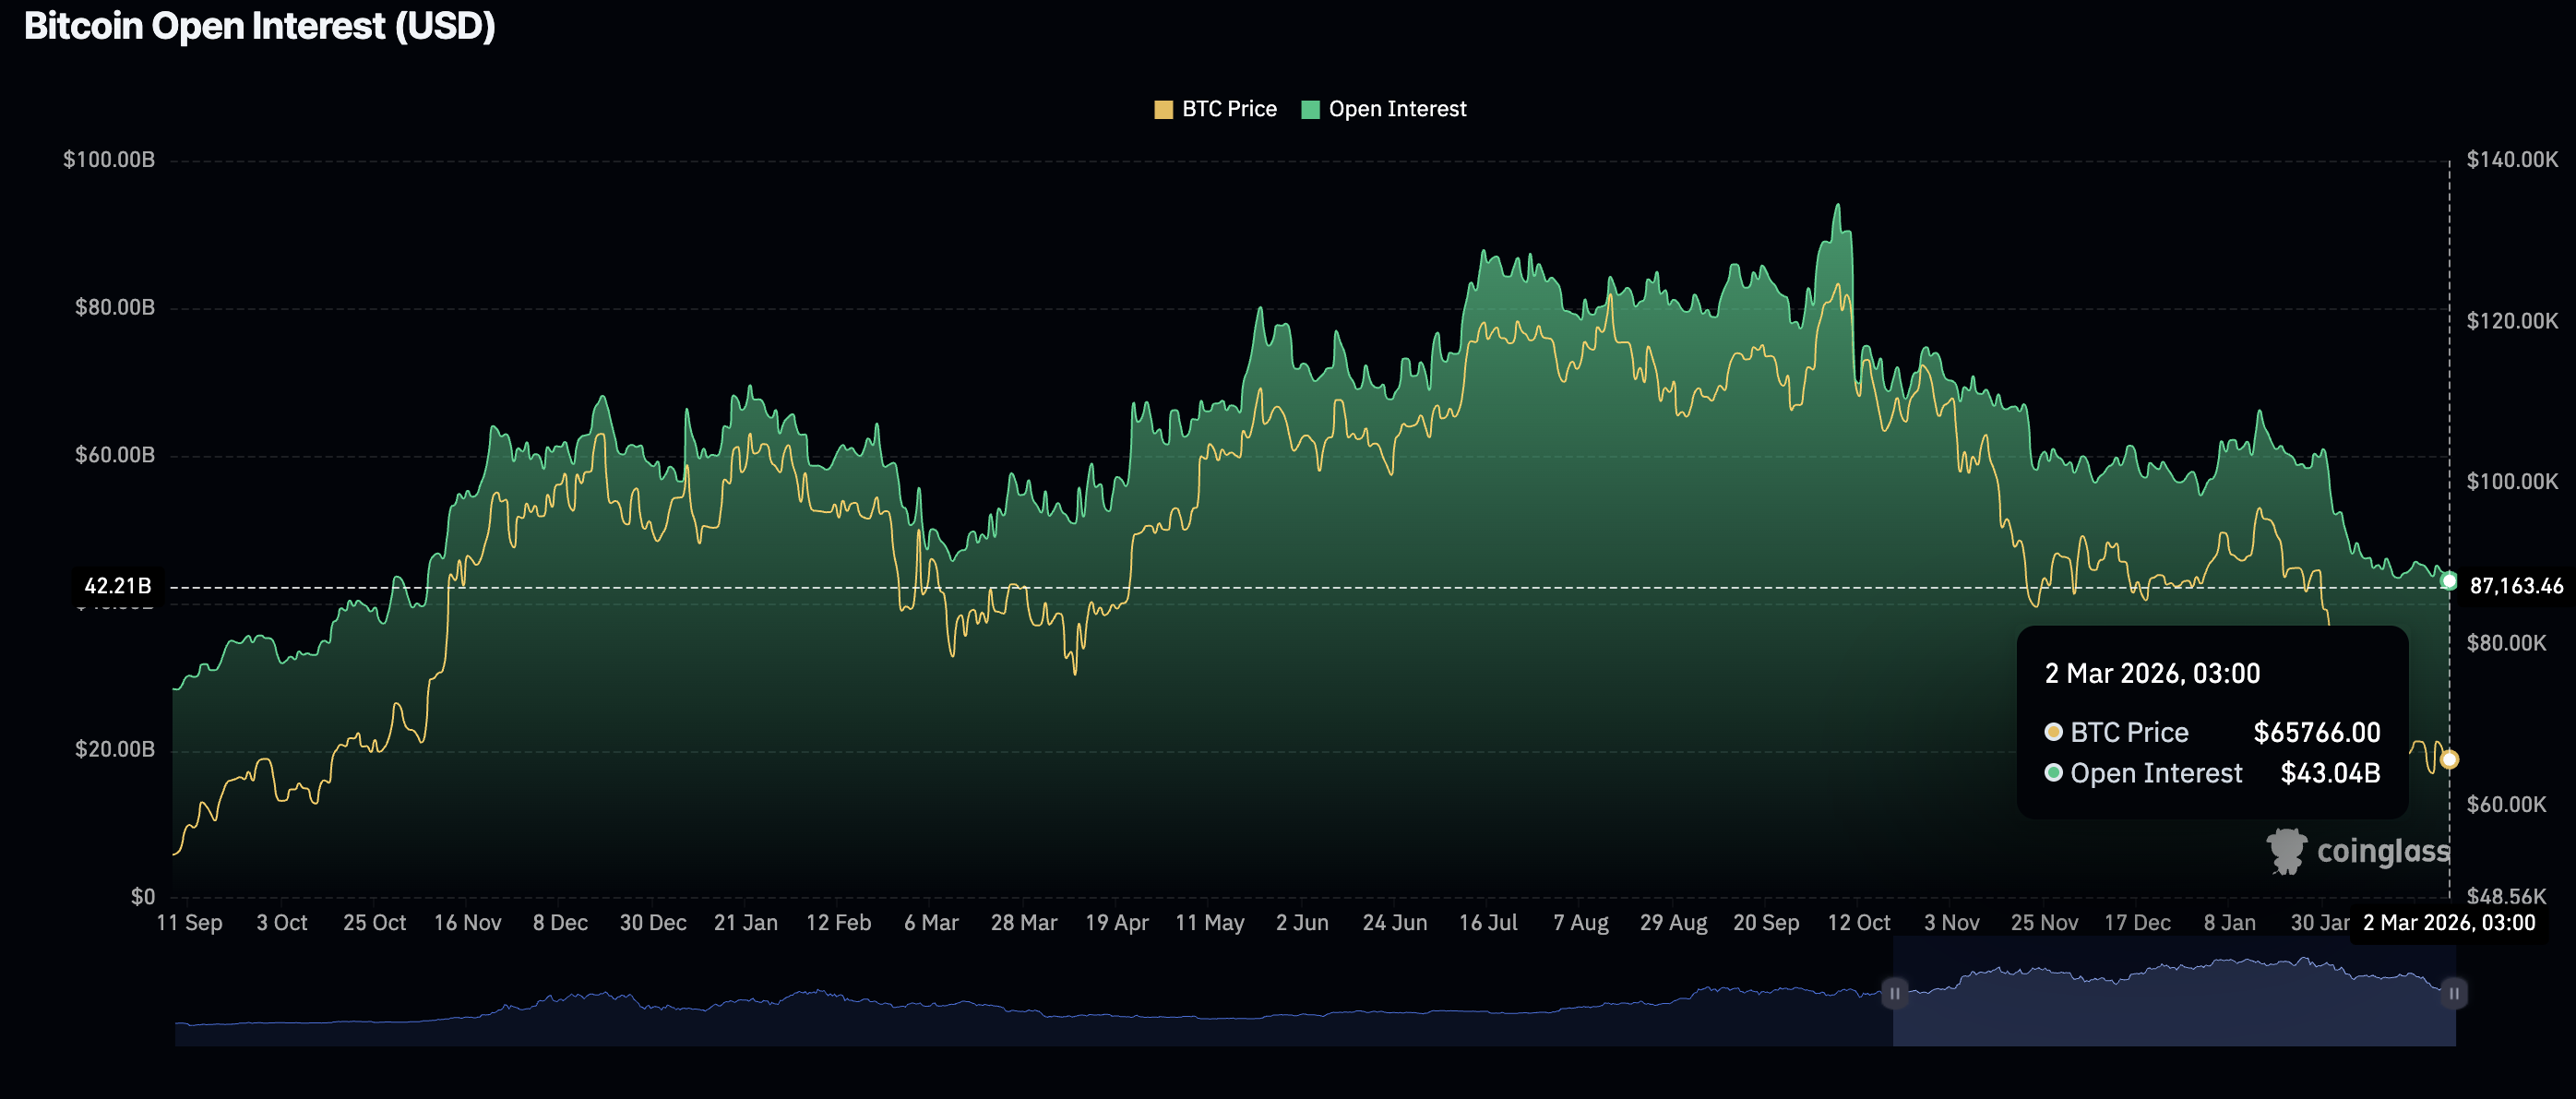
Task: Click the 42.21B axis value label
Action: [x=118, y=586]
